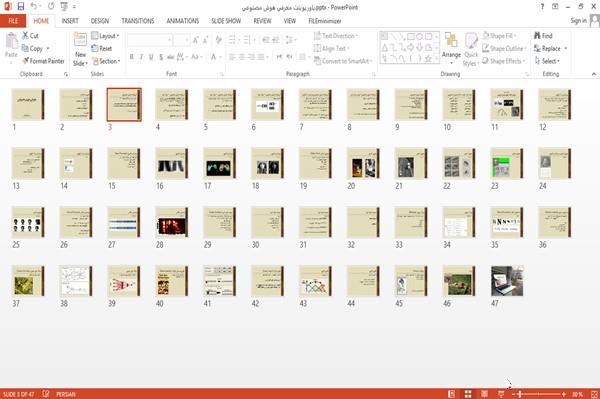This screenshot has height=399, width=600.
Task: Toggle Italic formatting
Action: coord(141,57)
